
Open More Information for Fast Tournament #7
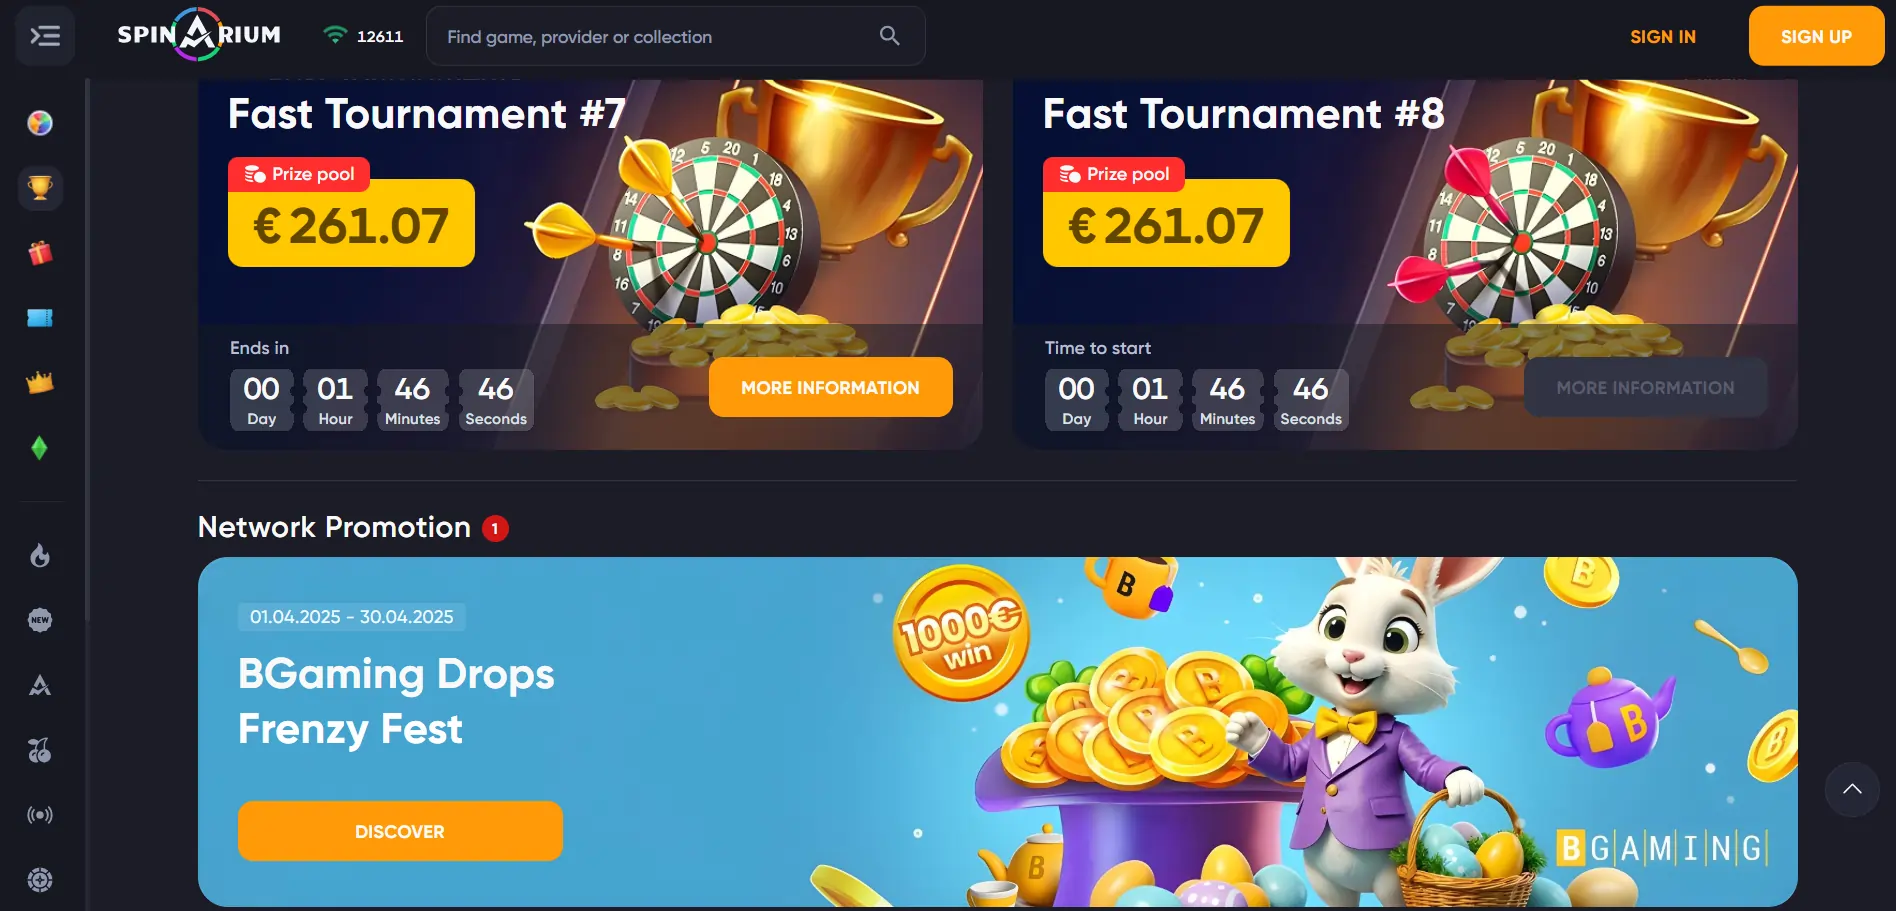[x=830, y=387]
